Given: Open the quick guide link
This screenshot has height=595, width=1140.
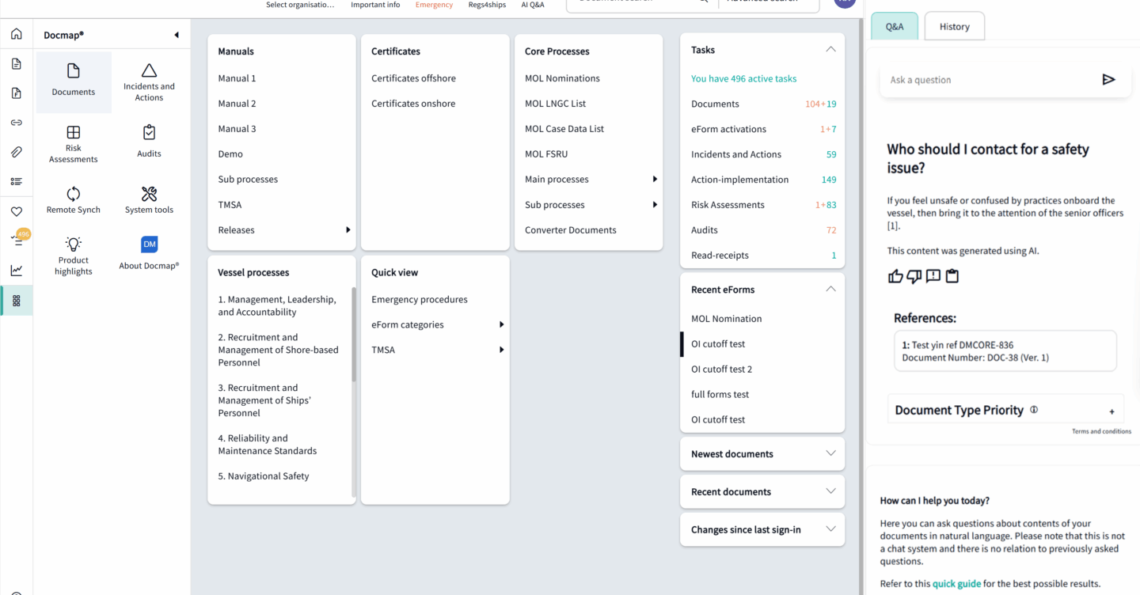Looking at the screenshot, I should coord(956,584).
